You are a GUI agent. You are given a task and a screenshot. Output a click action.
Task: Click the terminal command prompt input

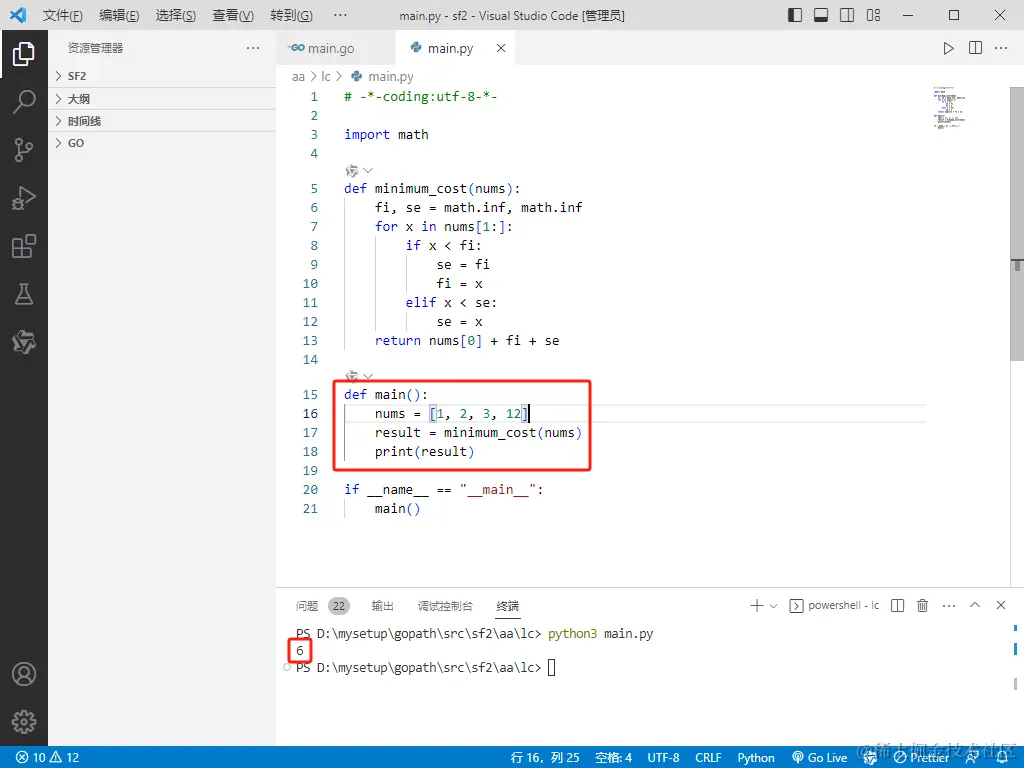pyautogui.click(x=552, y=667)
